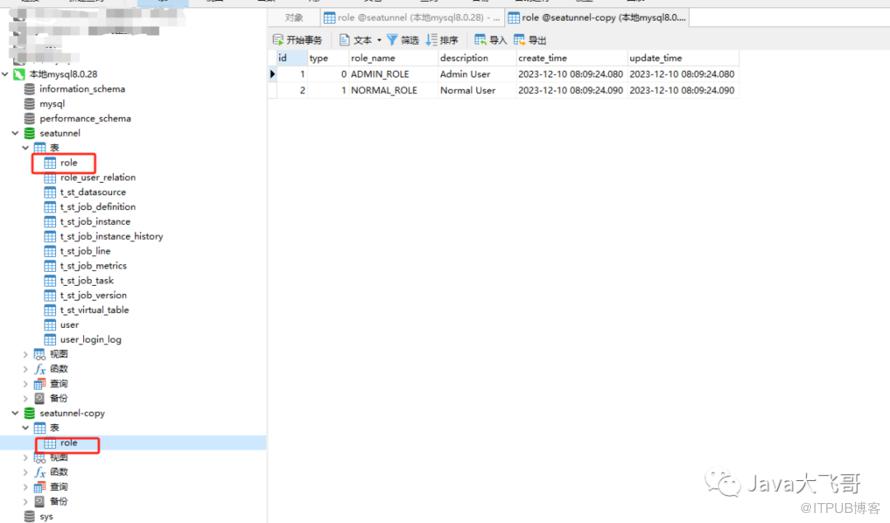Select the seatunnel-copy database icon

30,413
